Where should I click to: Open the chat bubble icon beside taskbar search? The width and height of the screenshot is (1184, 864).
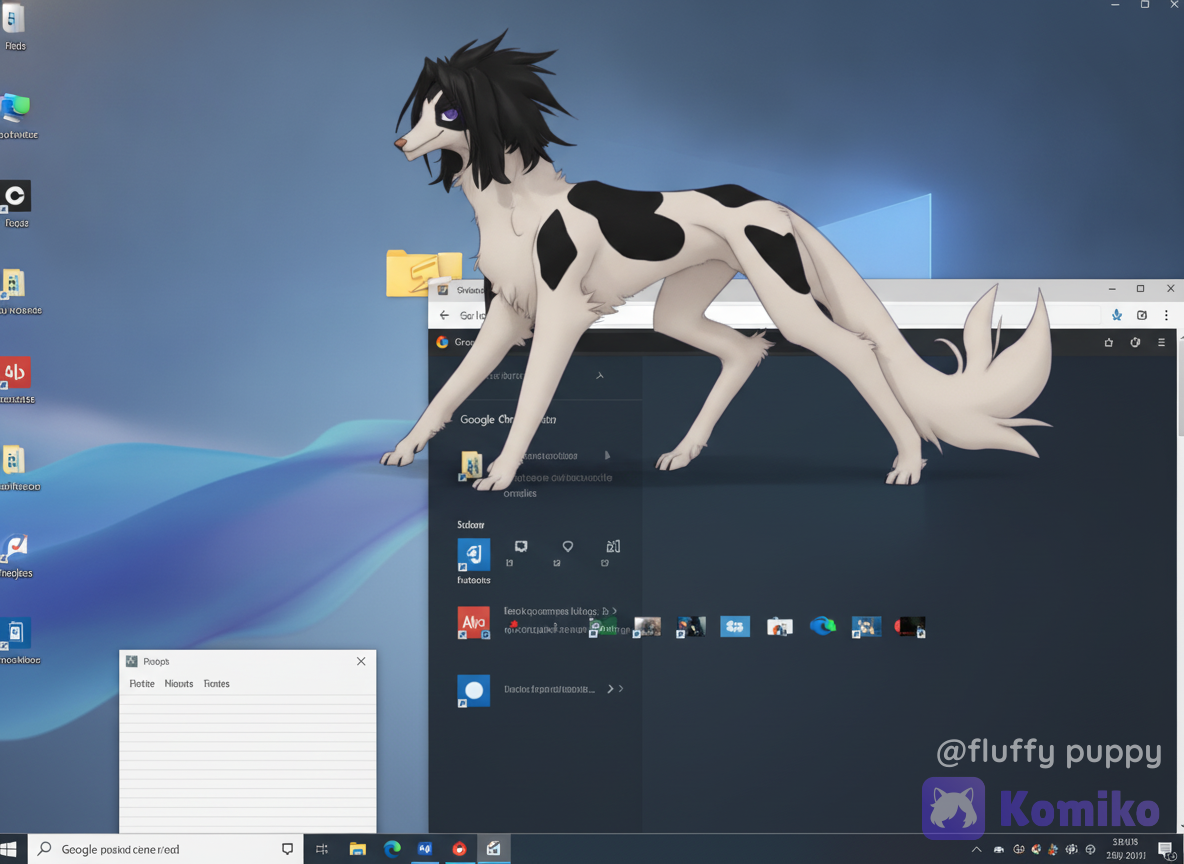pyautogui.click(x=287, y=849)
